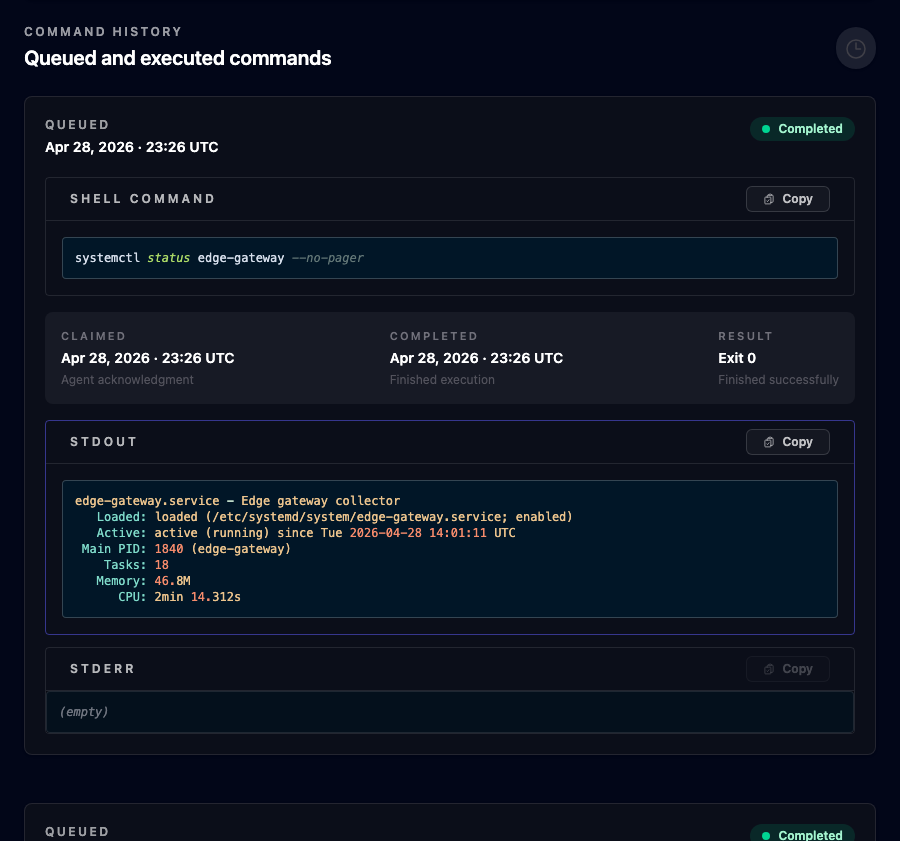Screen dimensions: 900x841
Task: Click the queued time "Apr 28, 2026 · 23:26 UTC"
Action: click(x=131, y=147)
